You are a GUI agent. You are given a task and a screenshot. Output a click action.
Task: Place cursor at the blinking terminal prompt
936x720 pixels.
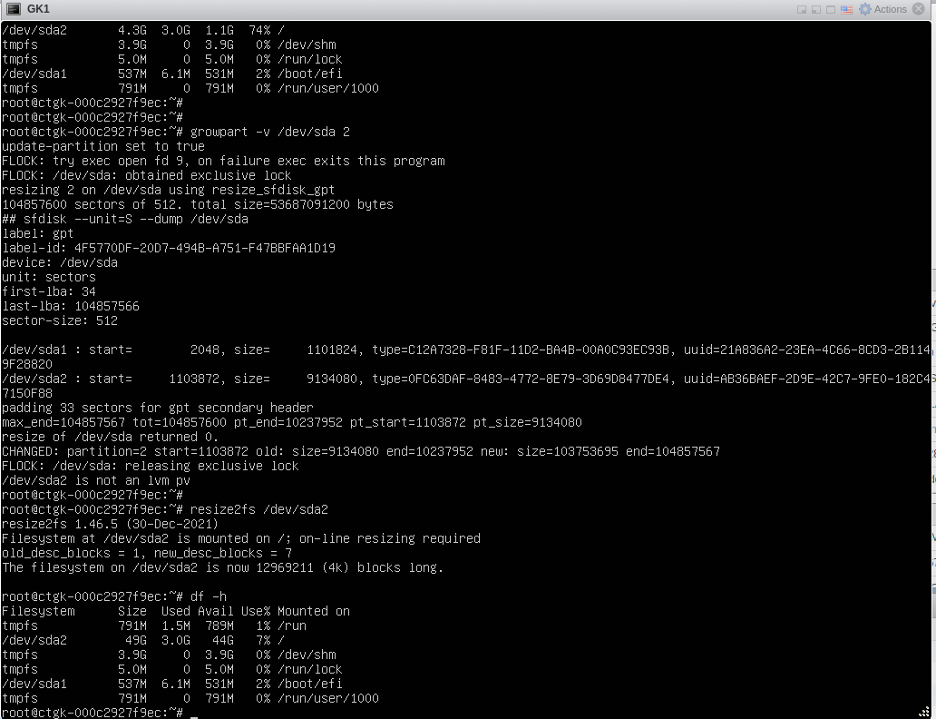click(190, 712)
